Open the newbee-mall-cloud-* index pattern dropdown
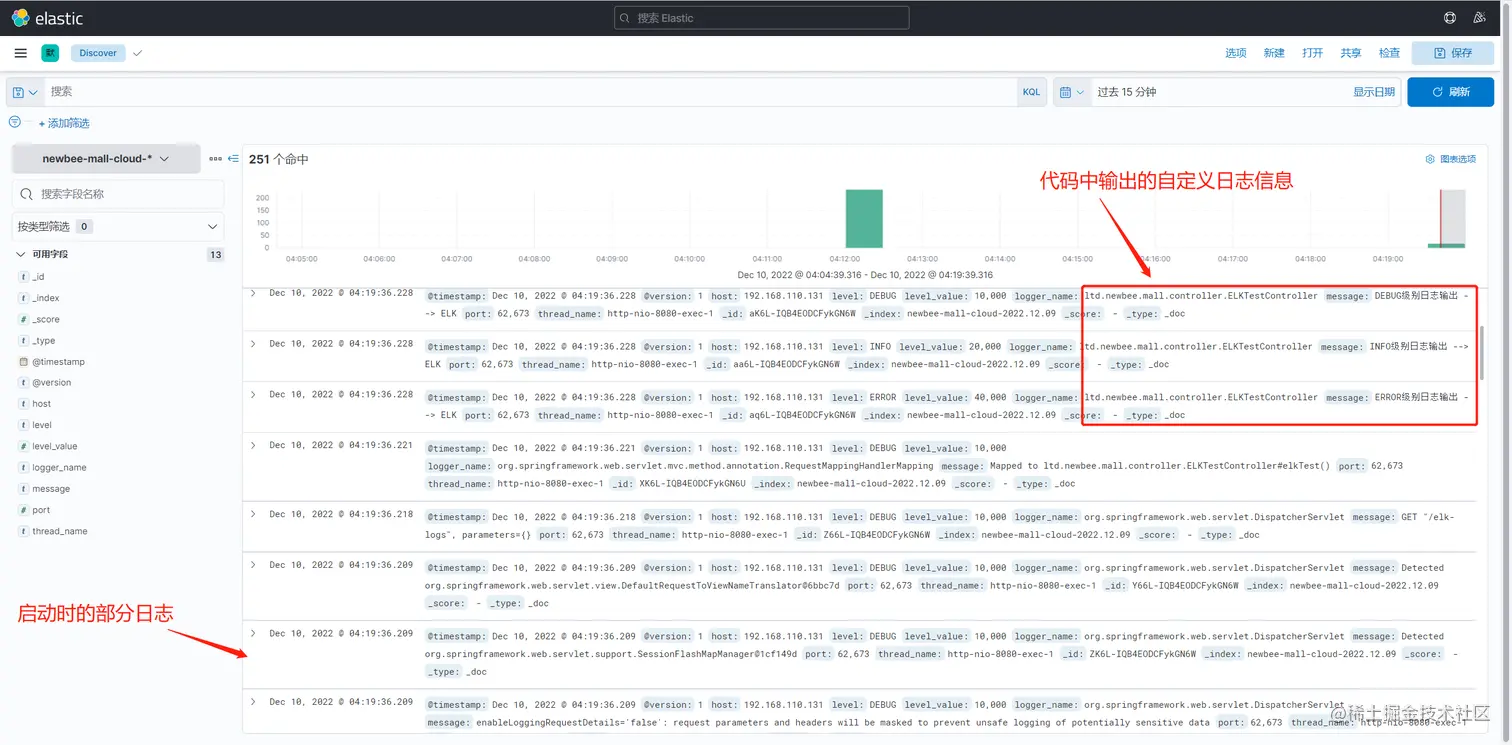 click(x=105, y=159)
